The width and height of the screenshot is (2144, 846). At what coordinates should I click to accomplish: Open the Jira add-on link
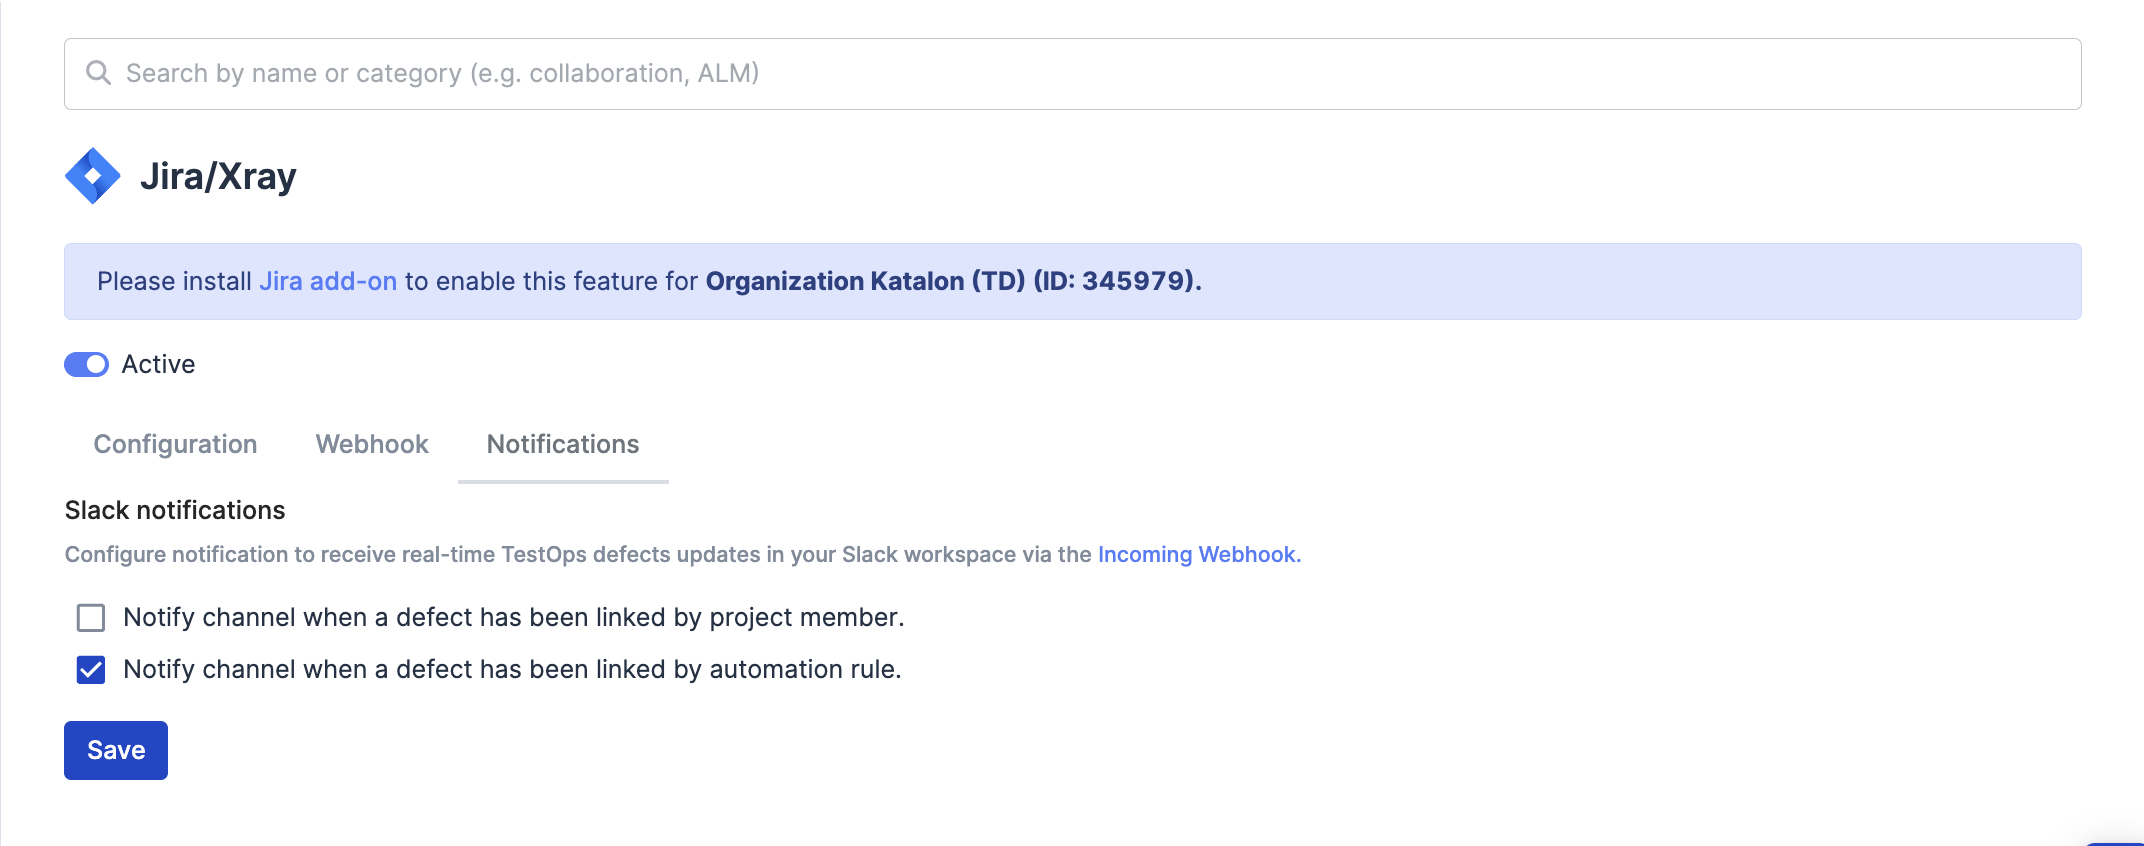point(328,281)
